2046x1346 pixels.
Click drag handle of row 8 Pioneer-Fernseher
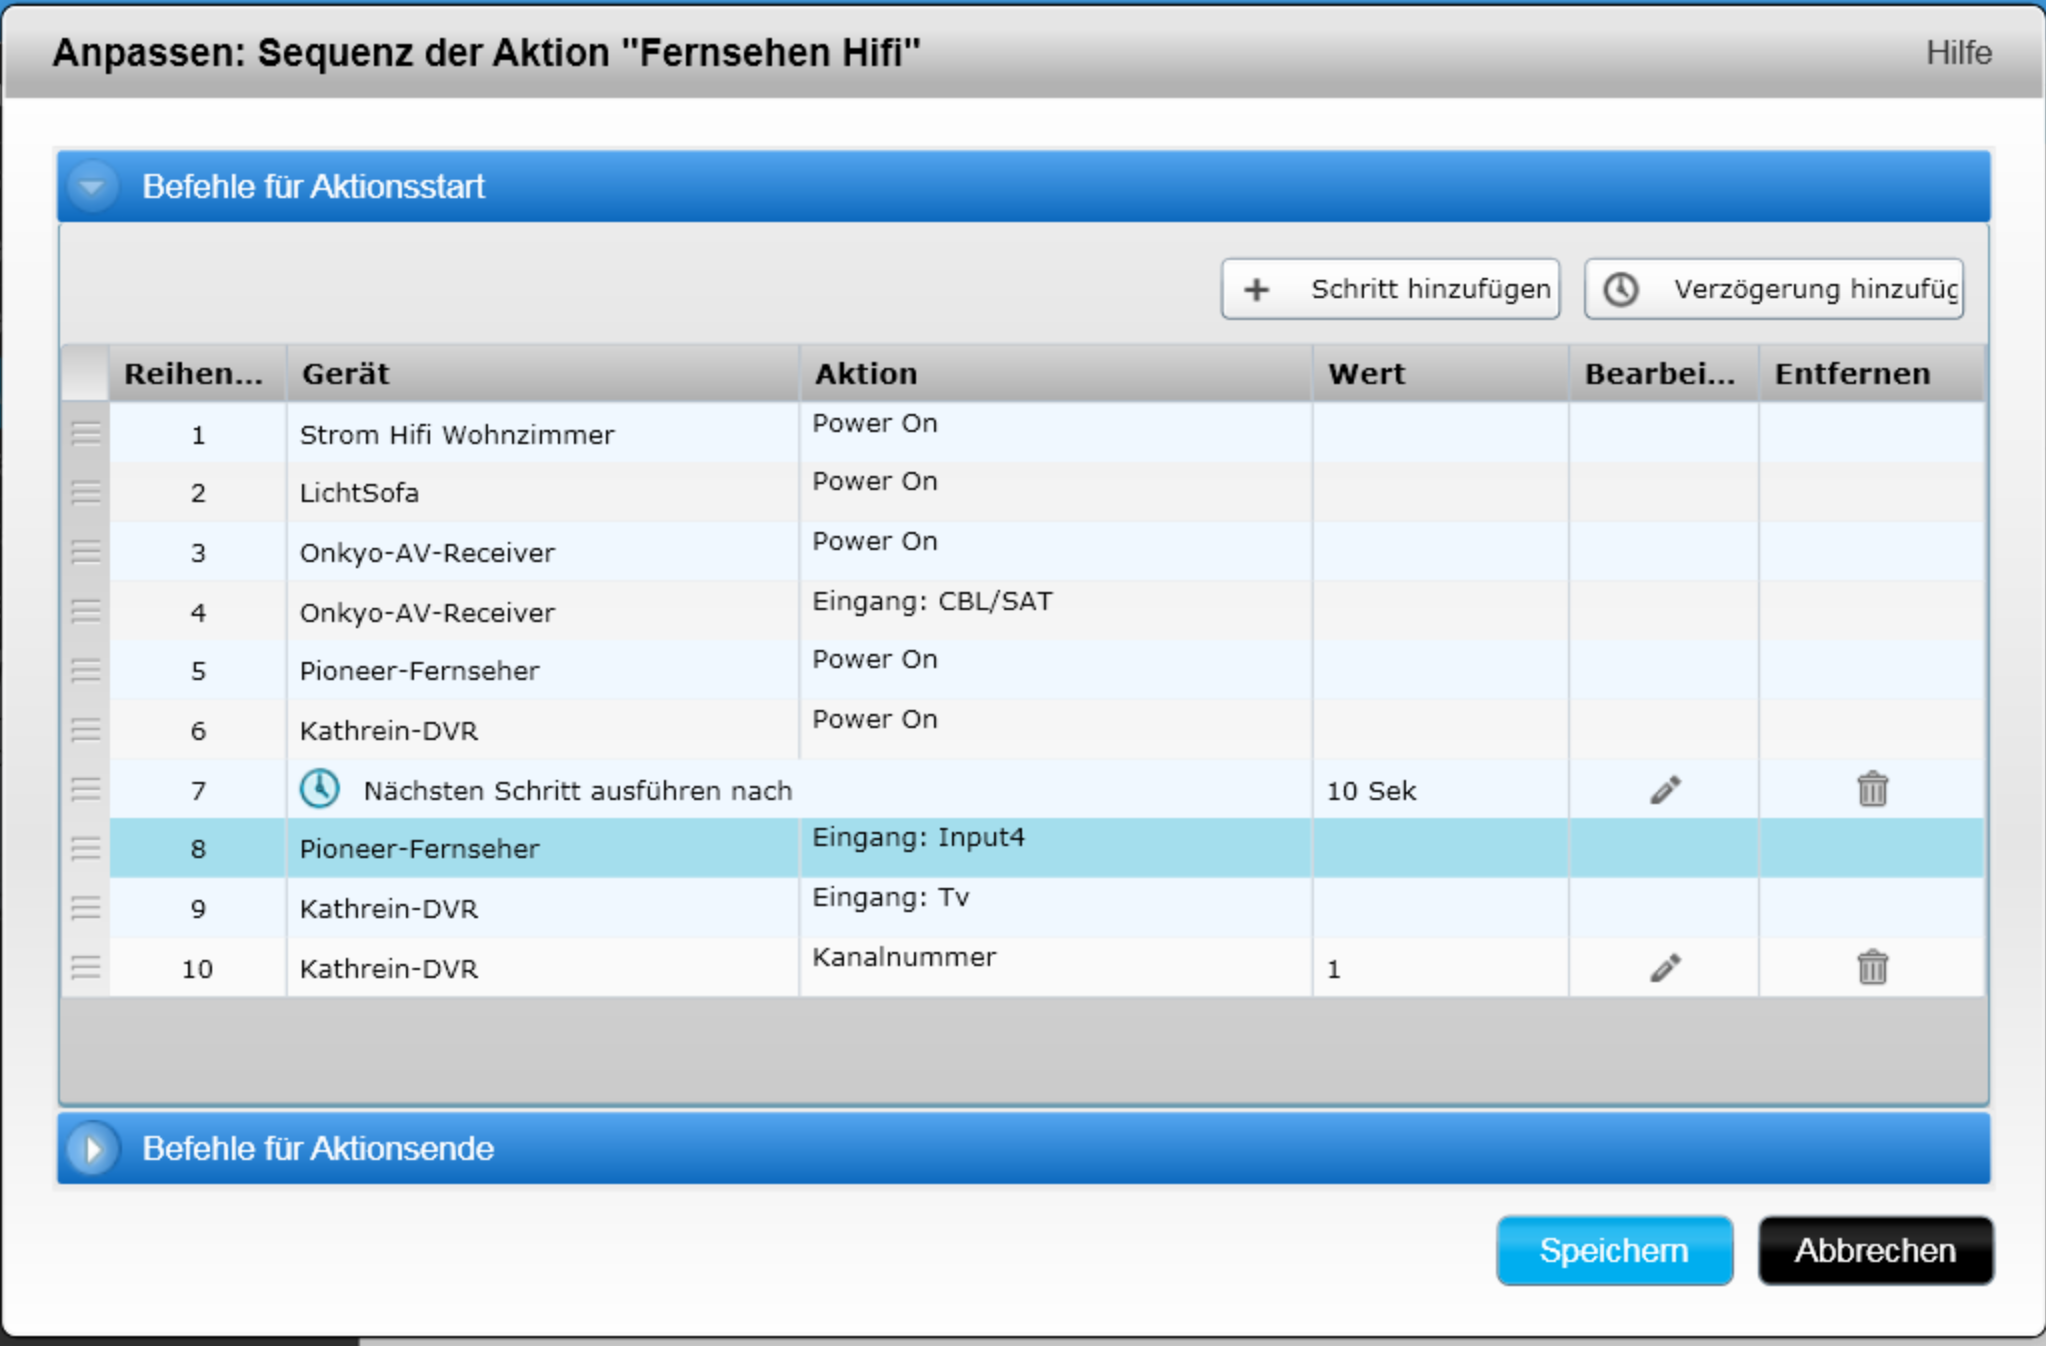86,849
